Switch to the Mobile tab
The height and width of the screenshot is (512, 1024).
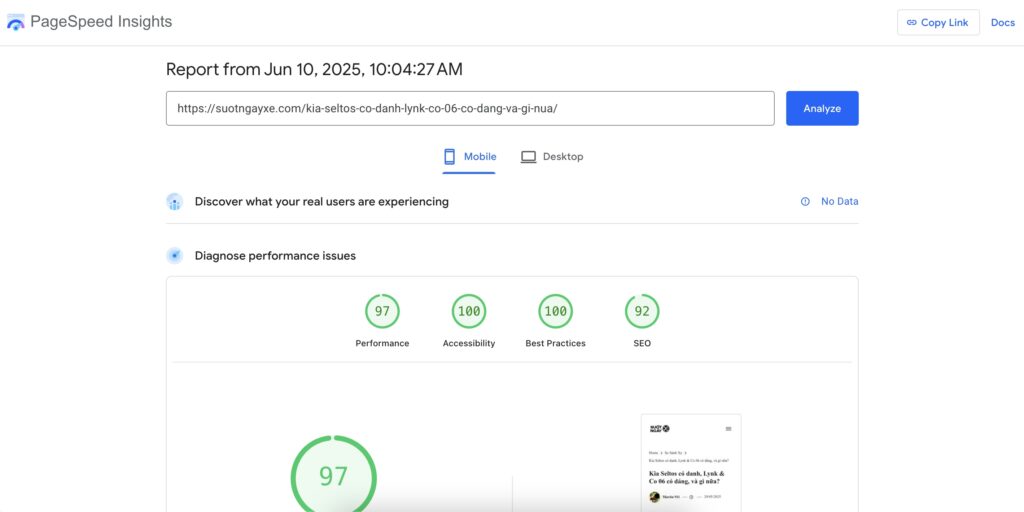click(x=469, y=157)
